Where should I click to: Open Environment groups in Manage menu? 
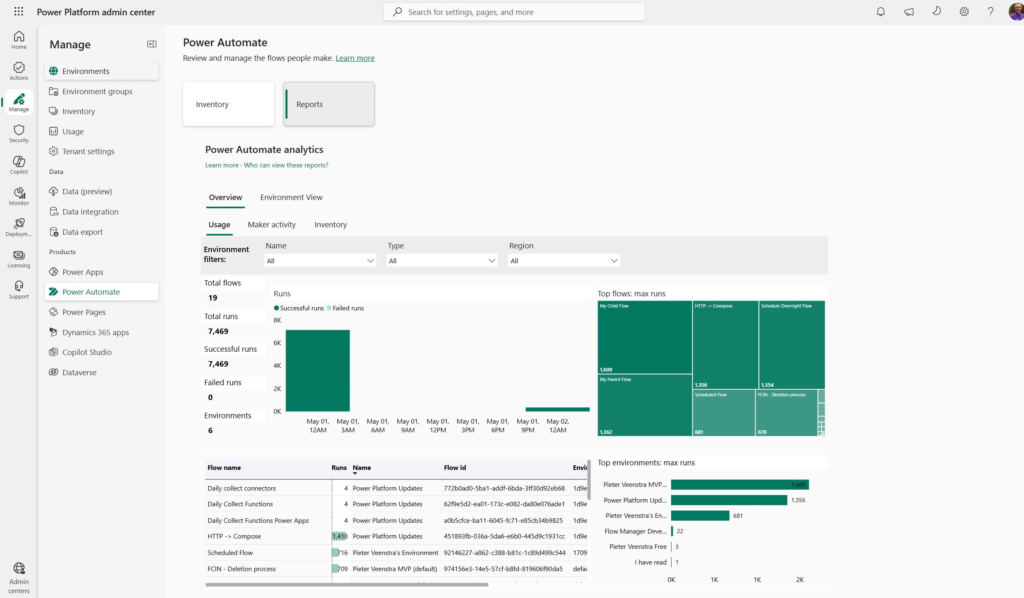click(101, 91)
